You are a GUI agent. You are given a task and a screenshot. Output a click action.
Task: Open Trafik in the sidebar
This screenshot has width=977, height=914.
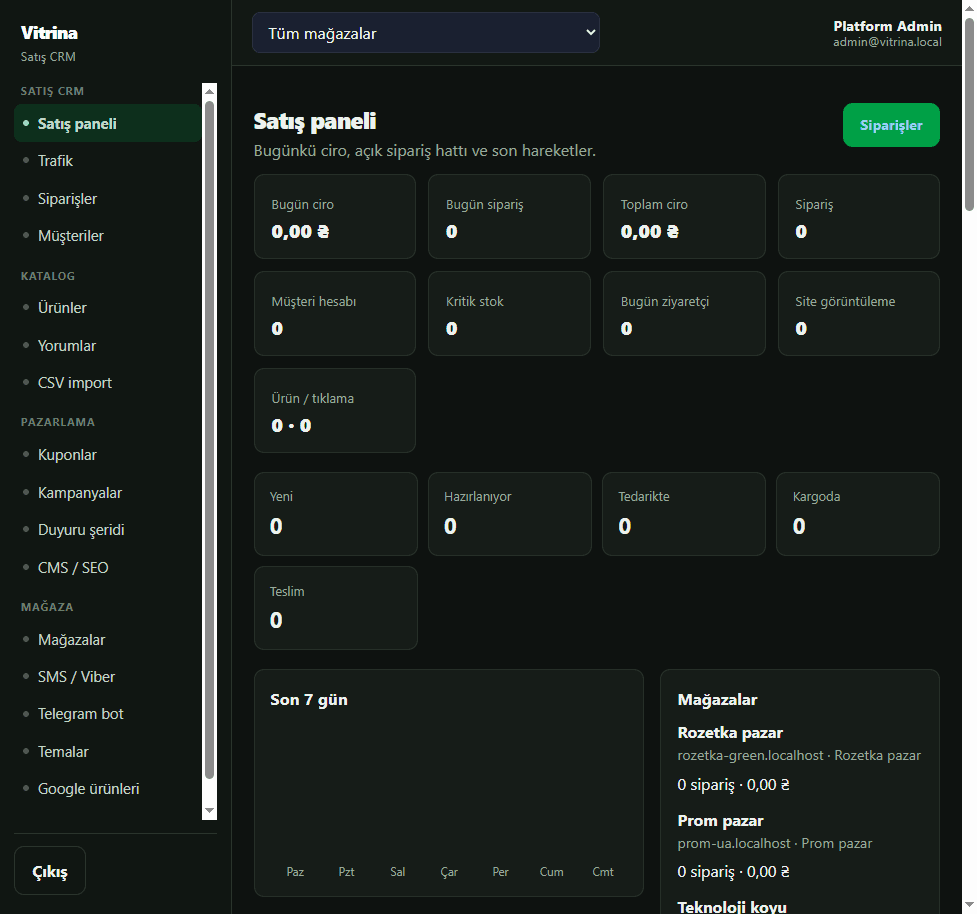[x=107, y=161]
